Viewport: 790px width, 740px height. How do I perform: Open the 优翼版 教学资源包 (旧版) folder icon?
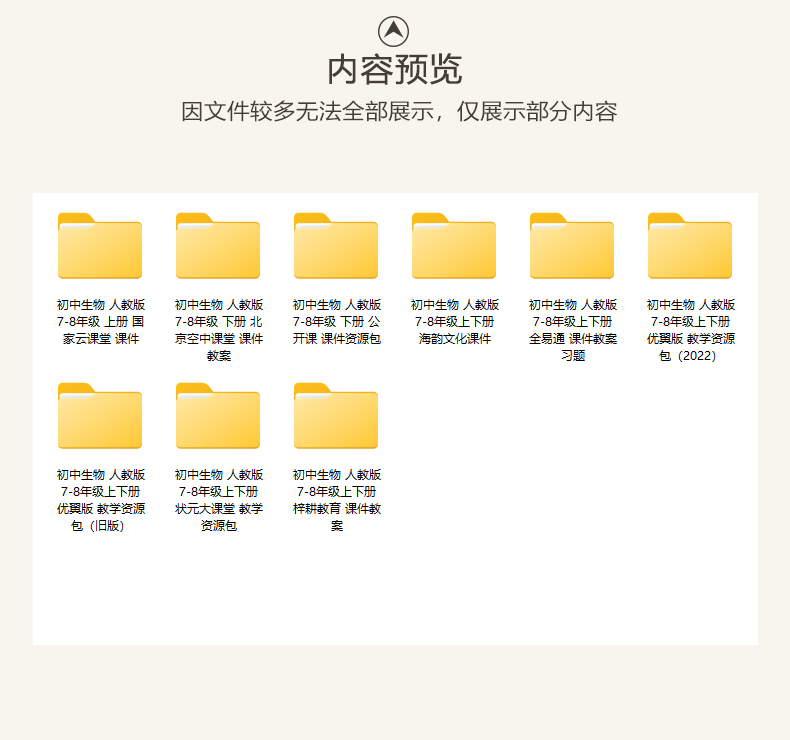coord(100,416)
